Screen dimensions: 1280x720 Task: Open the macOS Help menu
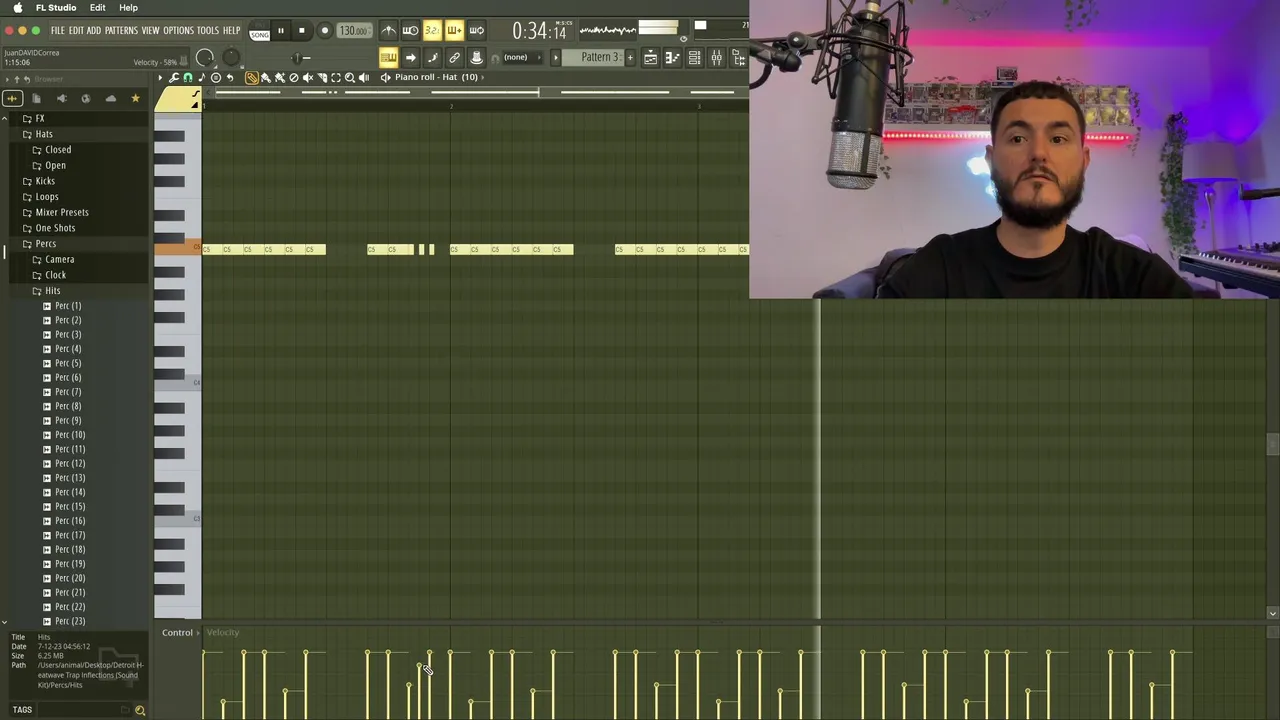click(x=128, y=8)
